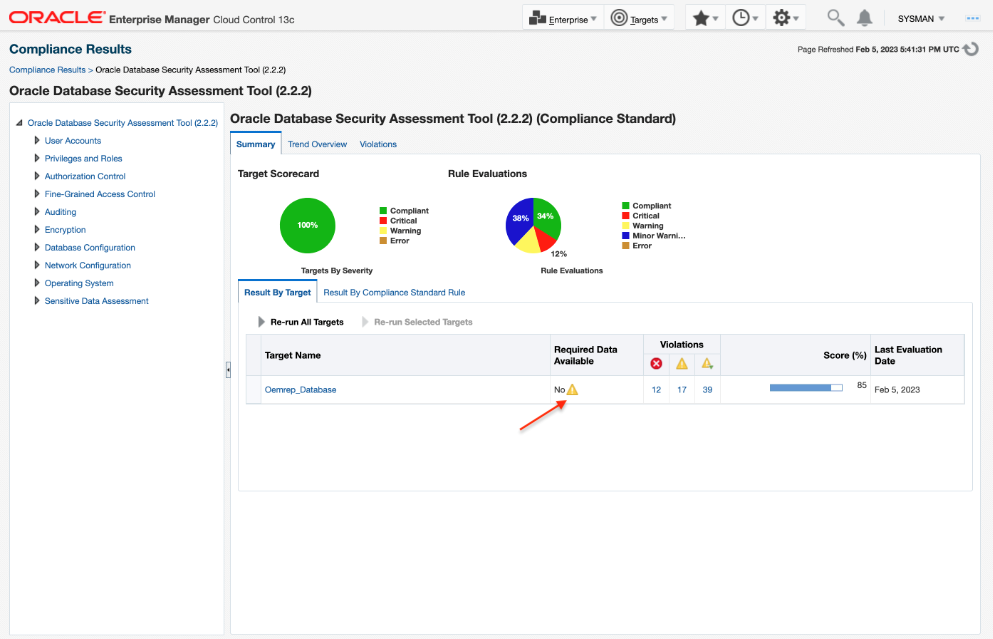Select the Oemrep_Database row selector cell
Image resolution: width=993 pixels, height=639 pixels.
pyautogui.click(x=253, y=389)
